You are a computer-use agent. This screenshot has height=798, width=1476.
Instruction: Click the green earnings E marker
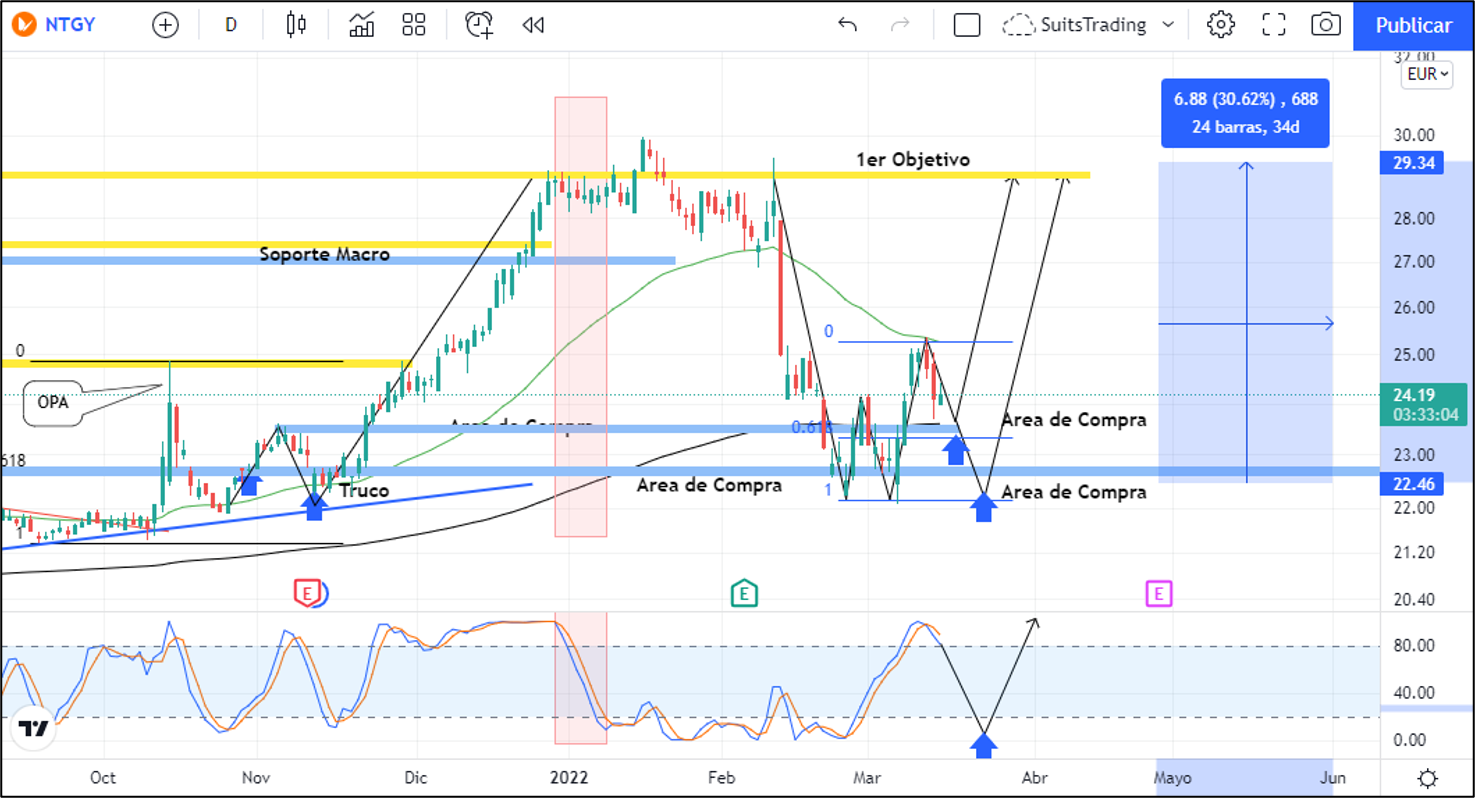click(x=743, y=593)
